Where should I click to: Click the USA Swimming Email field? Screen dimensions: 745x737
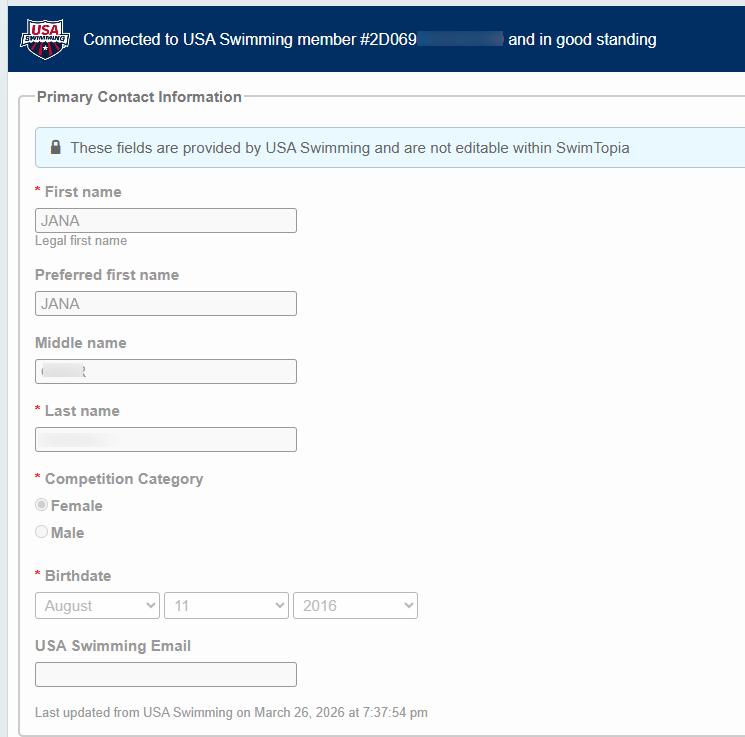coord(166,674)
